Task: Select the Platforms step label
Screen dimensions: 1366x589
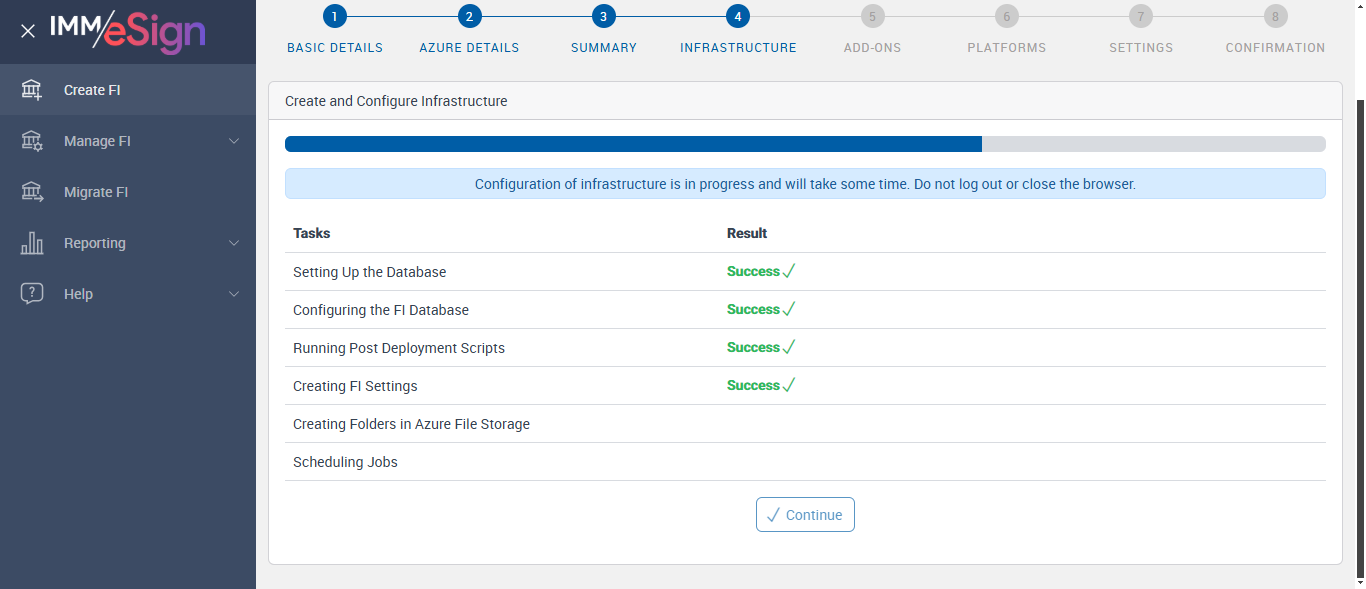Action: (1007, 48)
